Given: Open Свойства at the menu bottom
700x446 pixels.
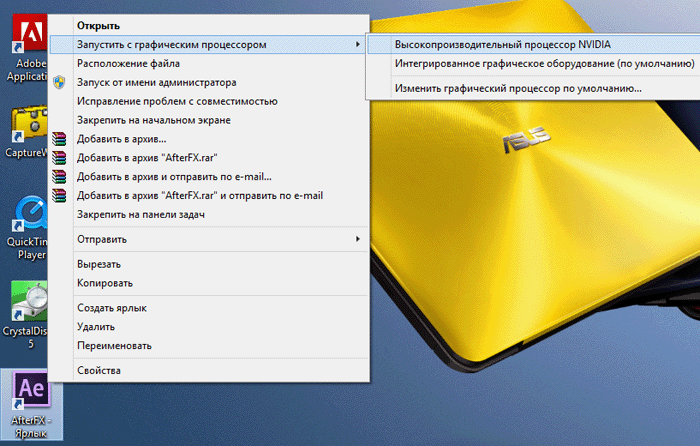Looking at the screenshot, I should [x=209, y=370].
